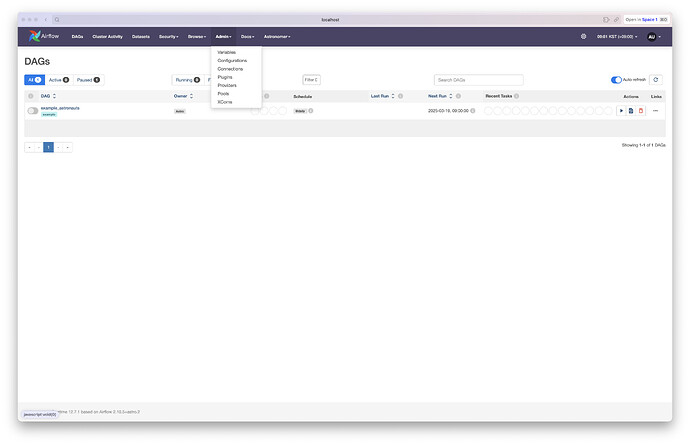Trigger the example_astronauts DAG with play icon
690x444 pixels.
621,111
